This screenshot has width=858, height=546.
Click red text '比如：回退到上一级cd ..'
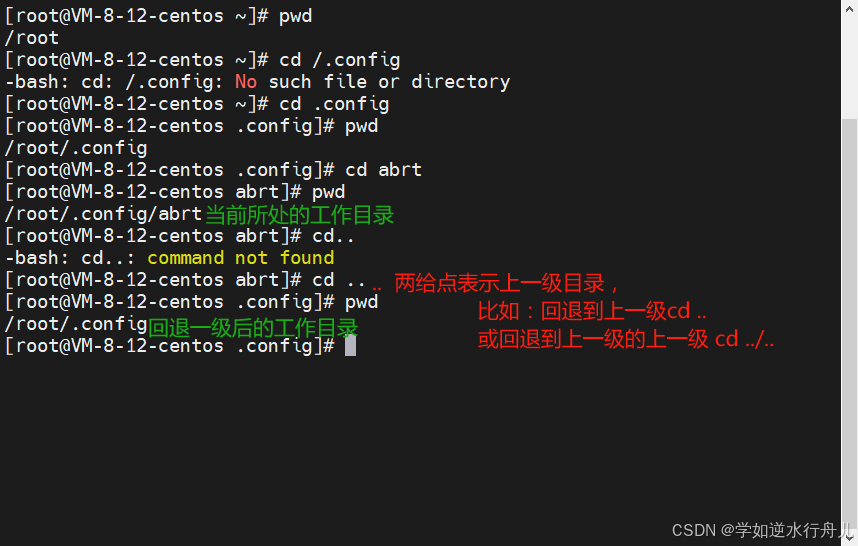pyautogui.click(x=592, y=311)
